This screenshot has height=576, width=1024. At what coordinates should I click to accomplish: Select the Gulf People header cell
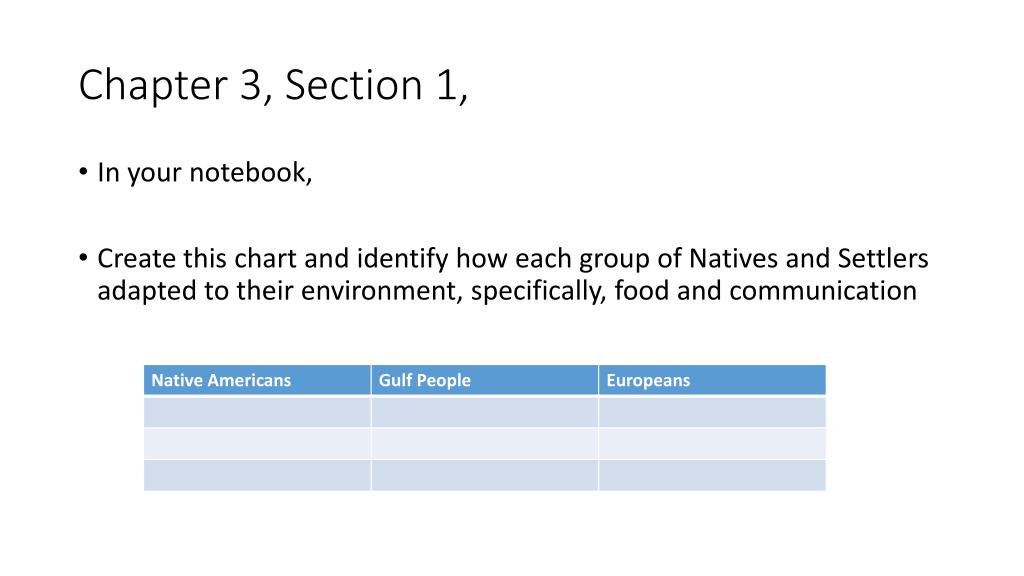[x=485, y=380]
